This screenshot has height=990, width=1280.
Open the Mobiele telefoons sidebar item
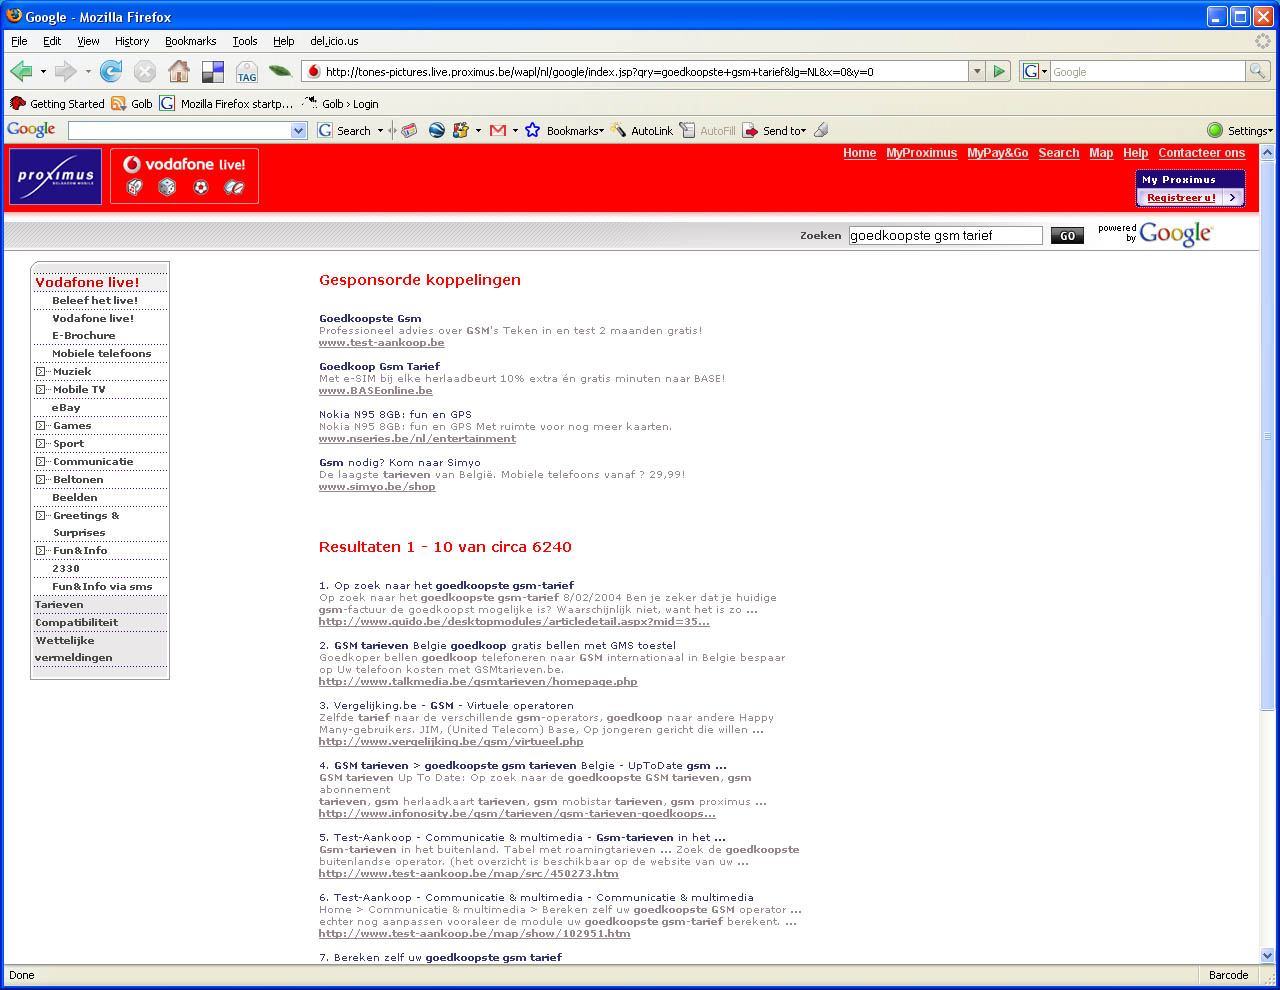coord(102,354)
